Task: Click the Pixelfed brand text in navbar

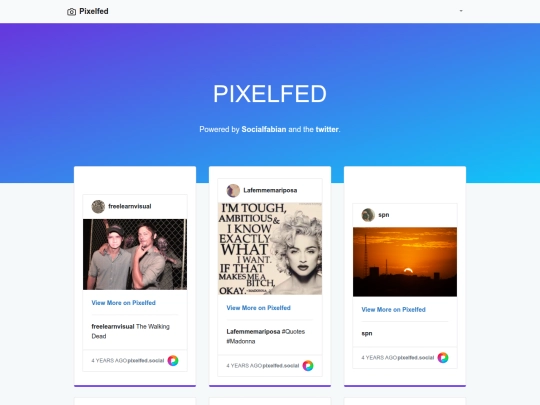Action: tap(94, 11)
